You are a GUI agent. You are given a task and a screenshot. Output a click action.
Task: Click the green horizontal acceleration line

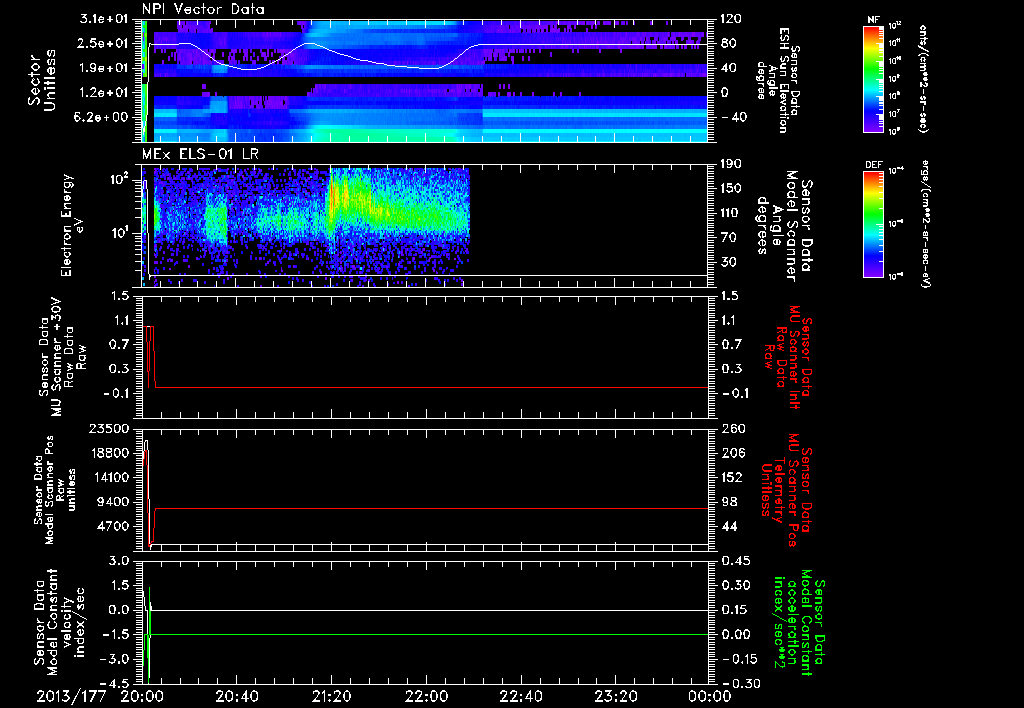pyautogui.click(x=430, y=634)
